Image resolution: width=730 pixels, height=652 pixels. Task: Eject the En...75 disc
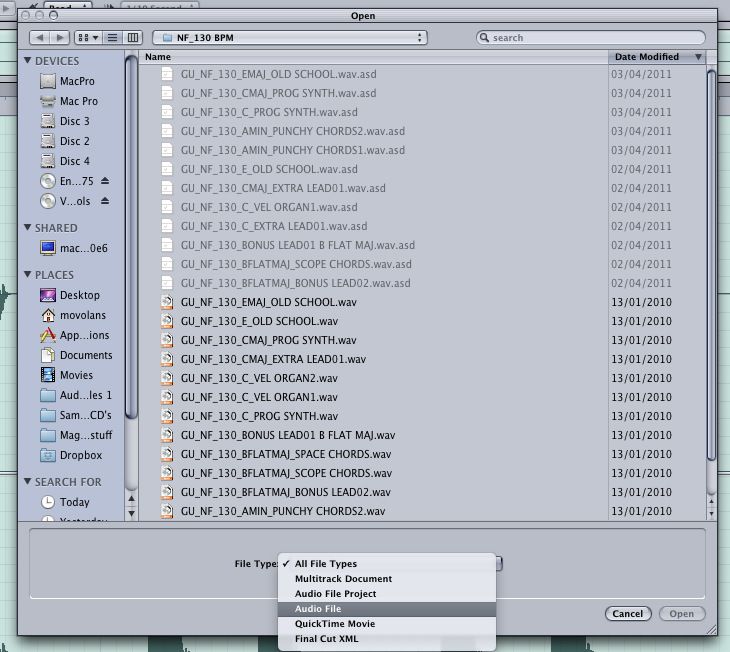(105, 181)
